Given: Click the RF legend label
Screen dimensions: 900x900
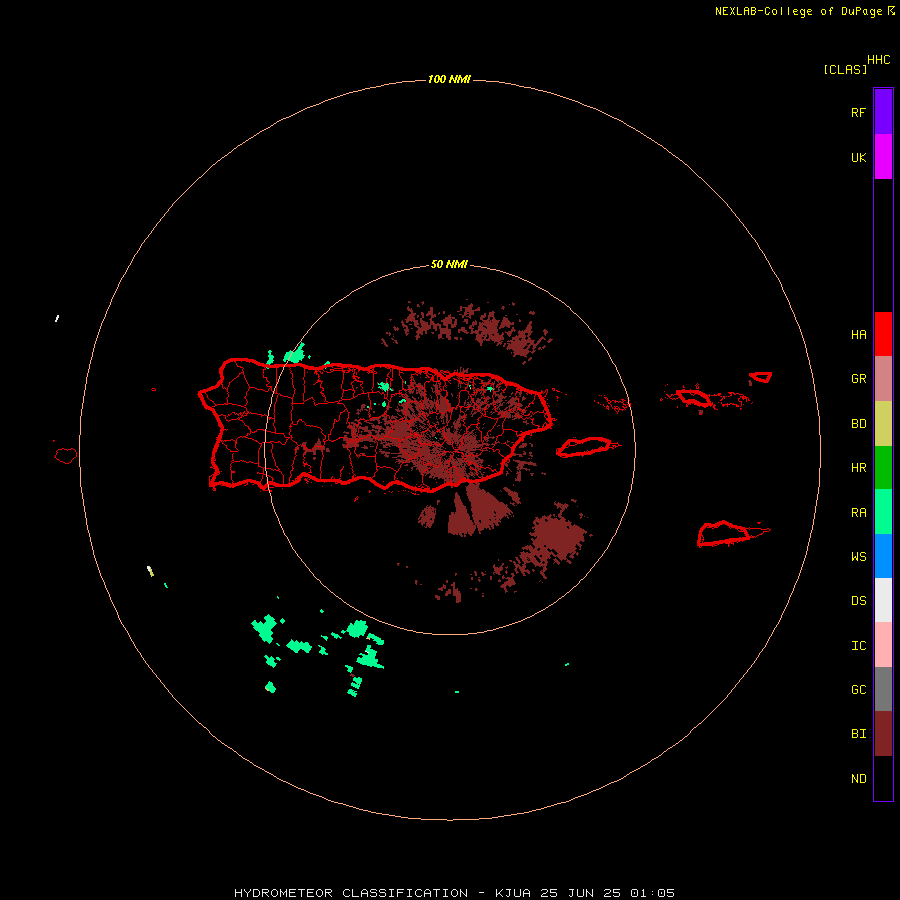Looking at the screenshot, I should coord(858,112).
